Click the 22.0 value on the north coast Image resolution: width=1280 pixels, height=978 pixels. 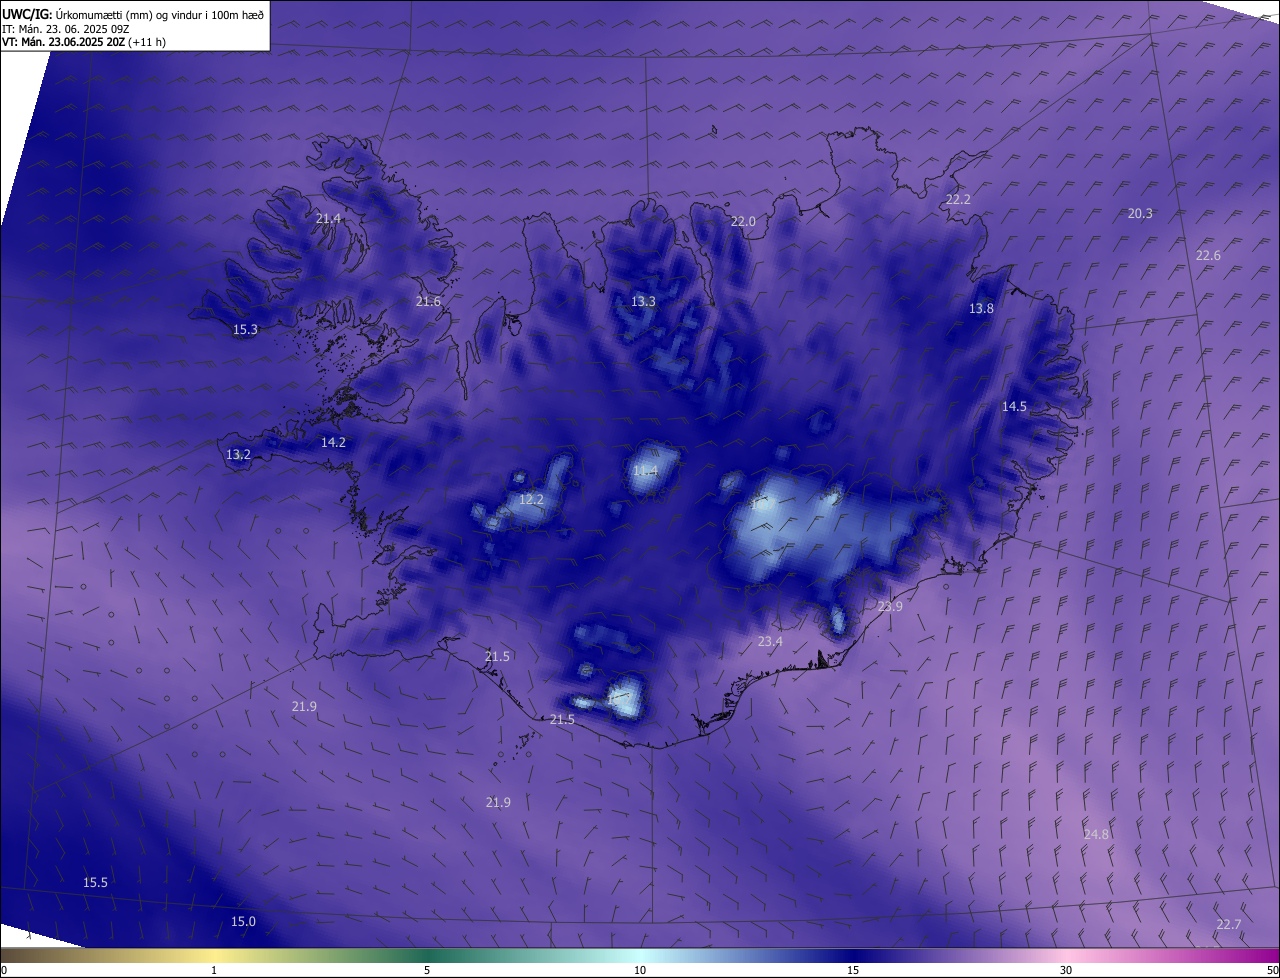743,221
